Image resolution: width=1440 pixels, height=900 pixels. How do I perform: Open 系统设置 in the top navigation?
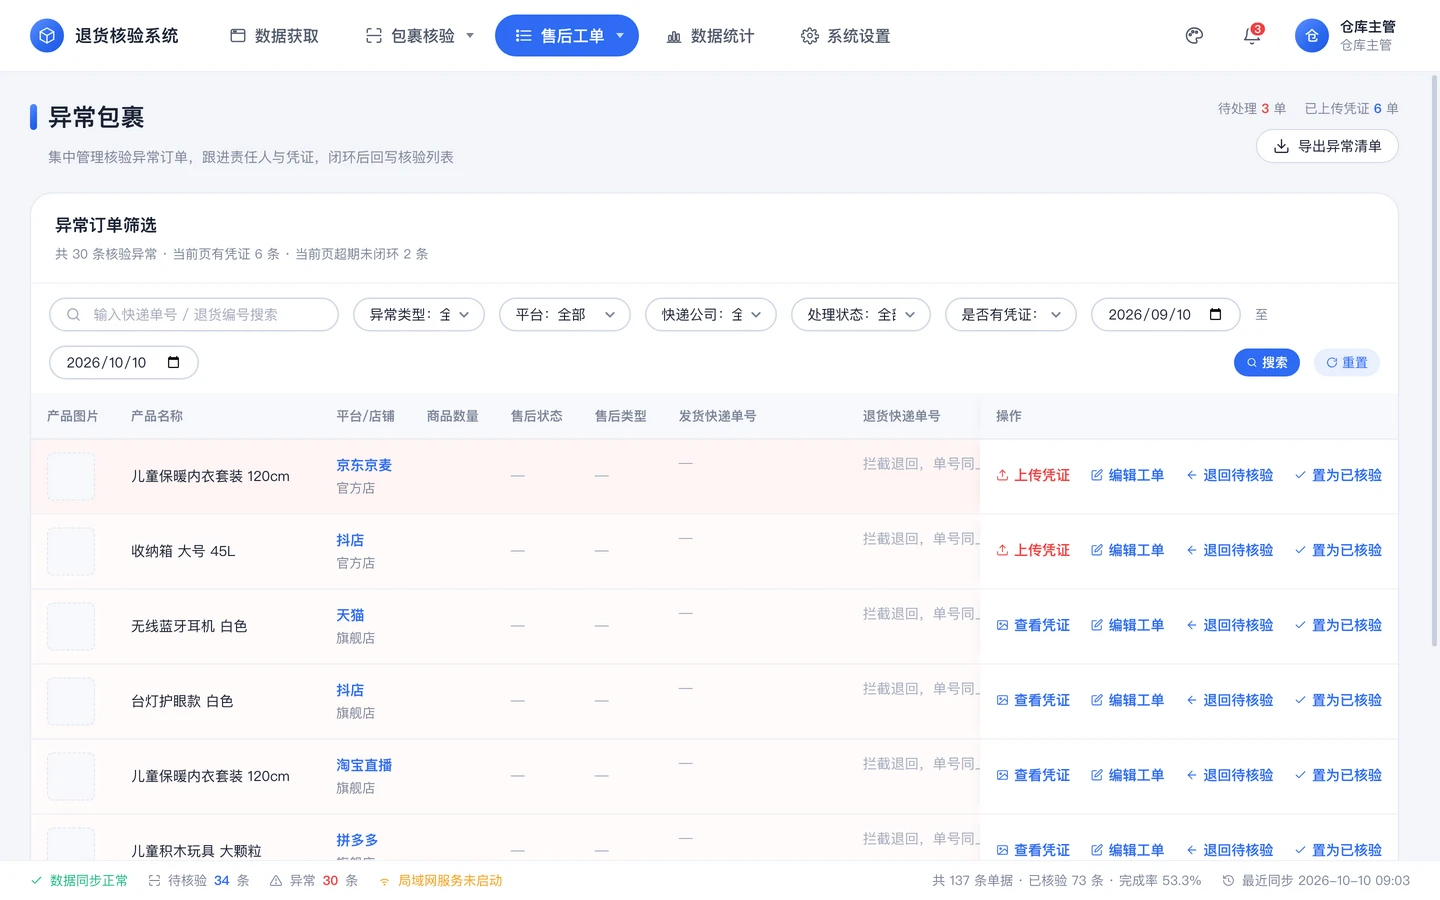[x=846, y=36]
